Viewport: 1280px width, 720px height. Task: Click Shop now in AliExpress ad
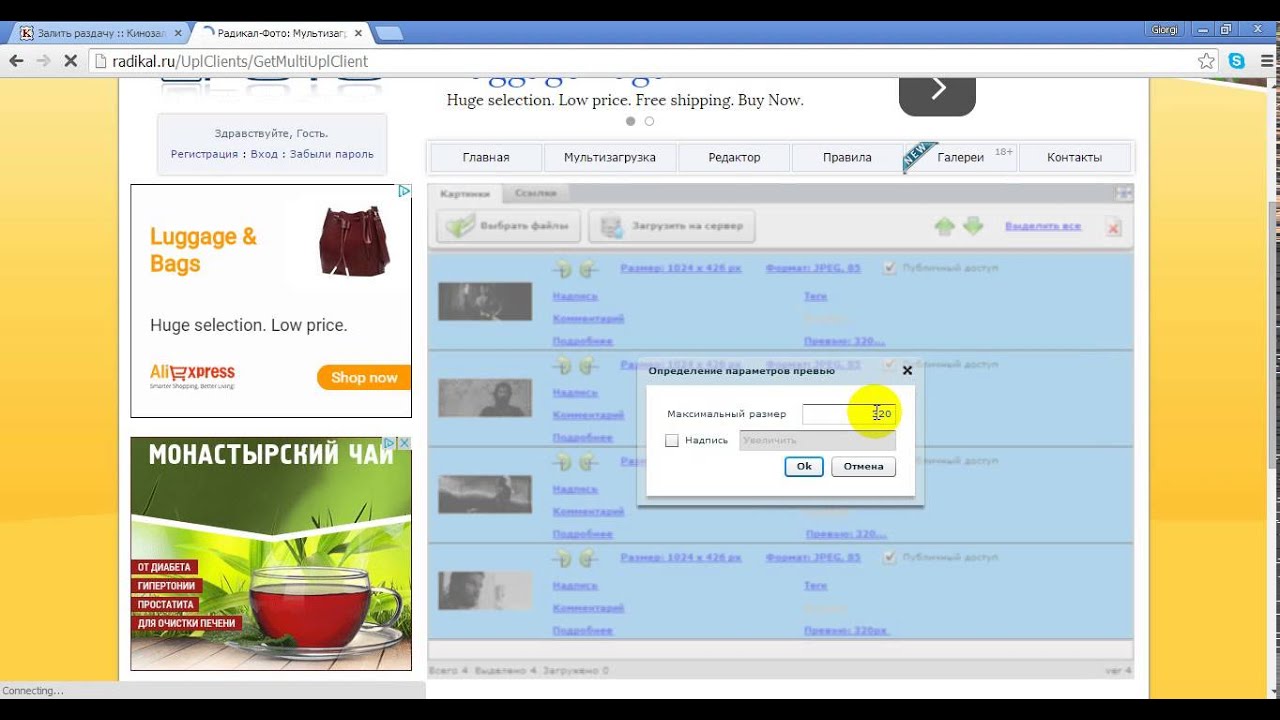pyautogui.click(x=364, y=377)
